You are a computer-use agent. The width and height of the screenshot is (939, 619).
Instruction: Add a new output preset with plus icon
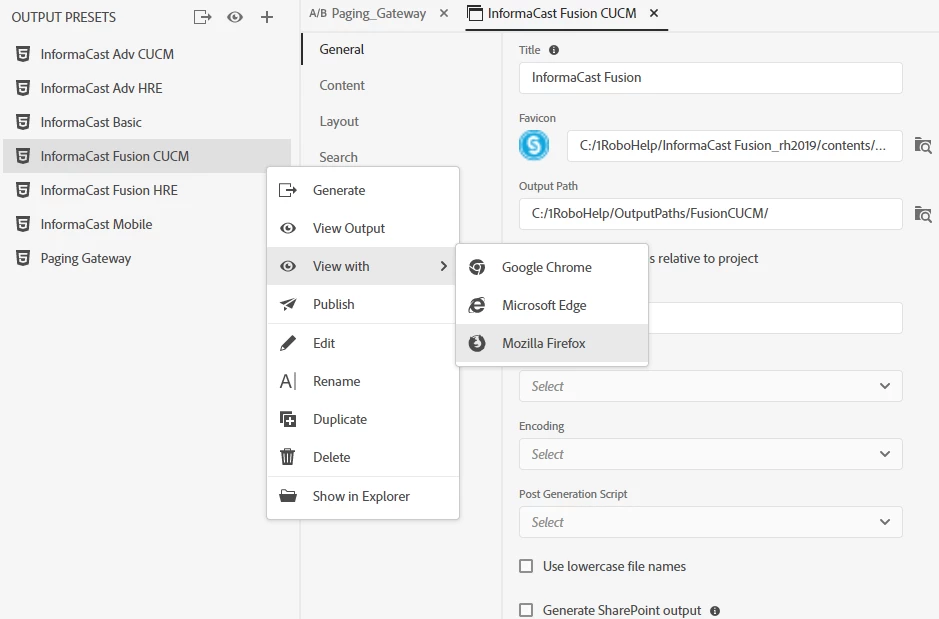266,17
